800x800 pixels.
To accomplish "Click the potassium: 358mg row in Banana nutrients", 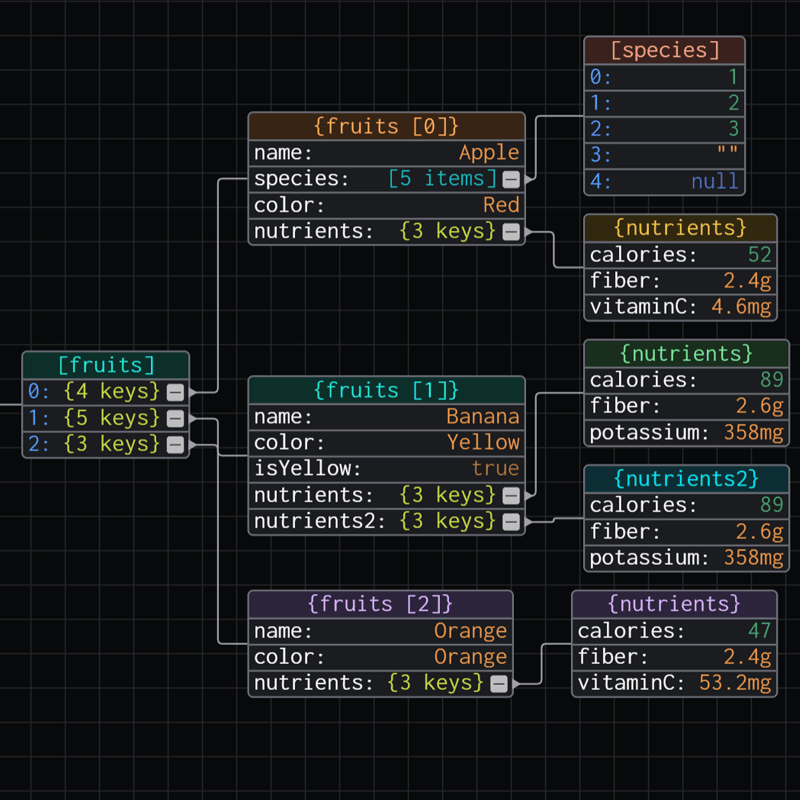I will (x=686, y=432).
